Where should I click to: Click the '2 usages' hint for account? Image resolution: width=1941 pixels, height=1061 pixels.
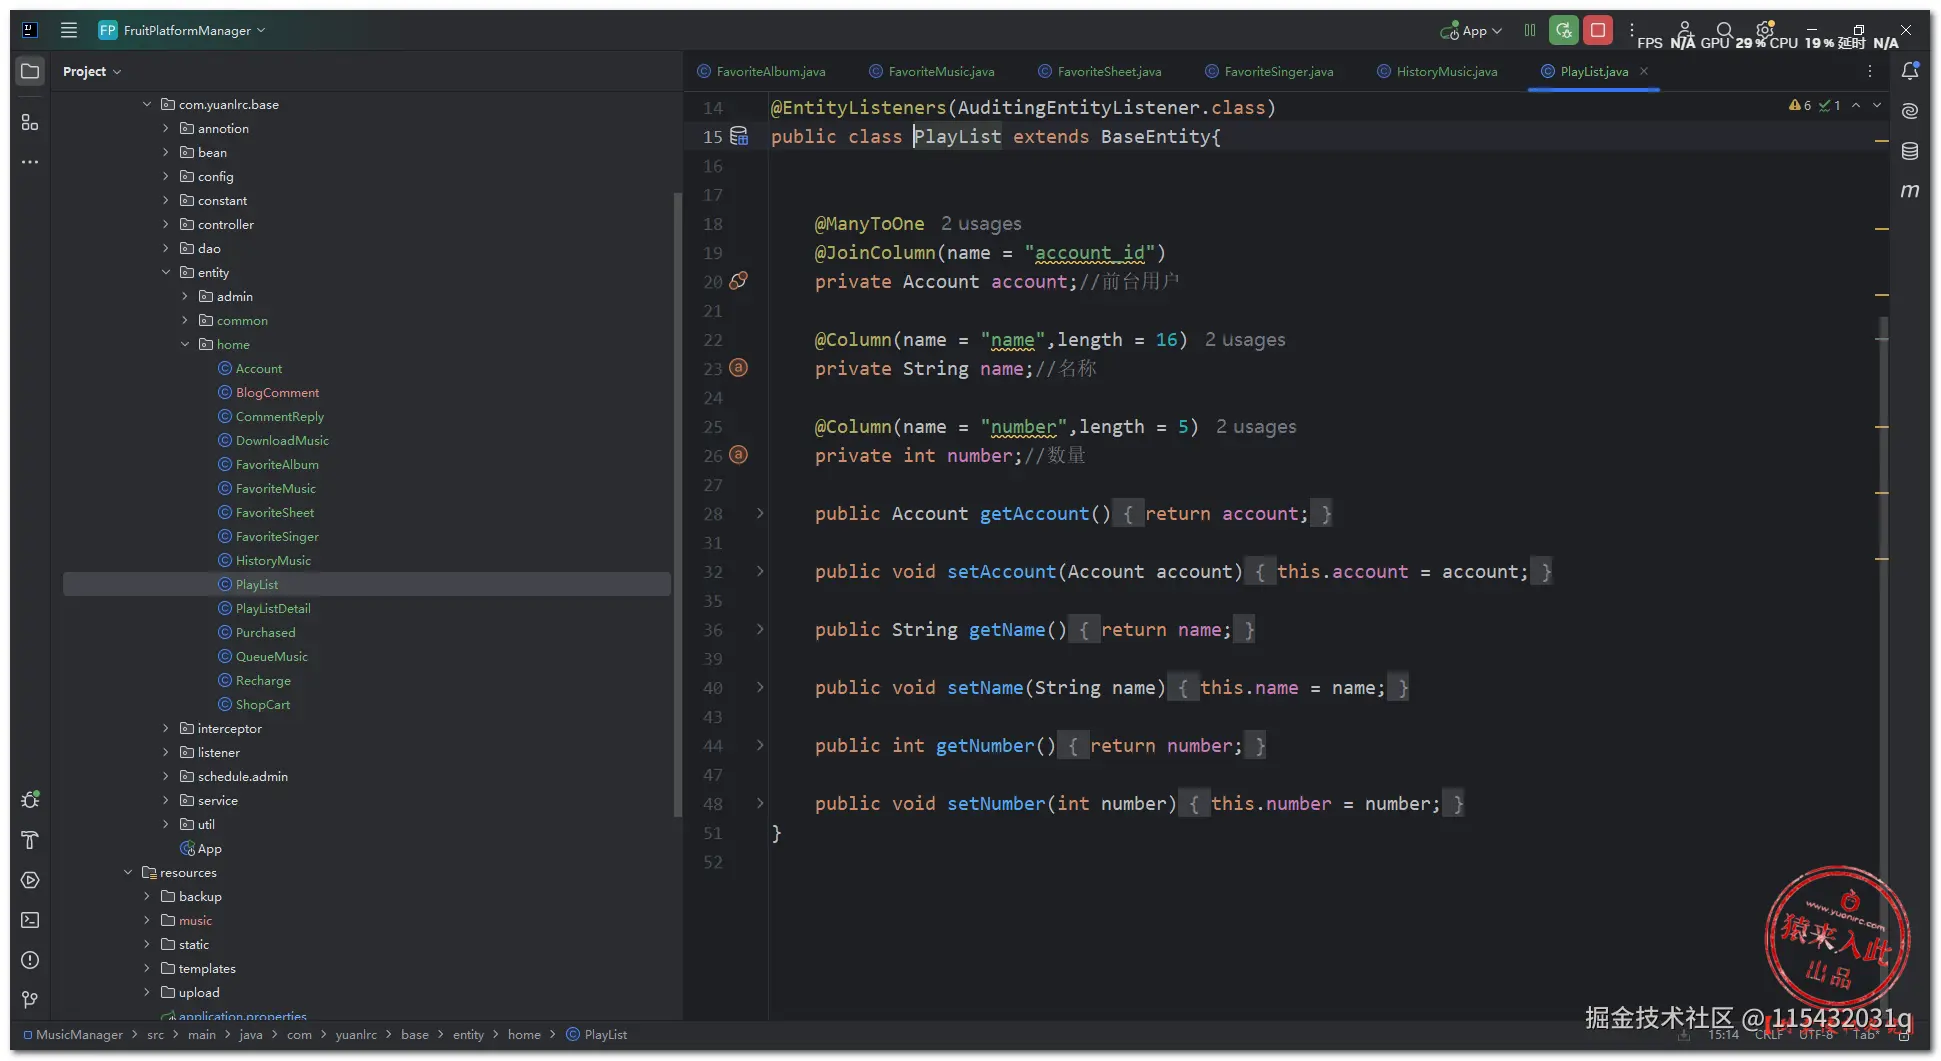981,224
